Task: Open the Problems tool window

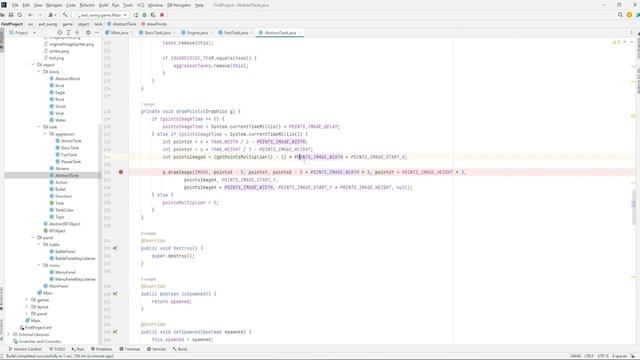Action: point(101,349)
